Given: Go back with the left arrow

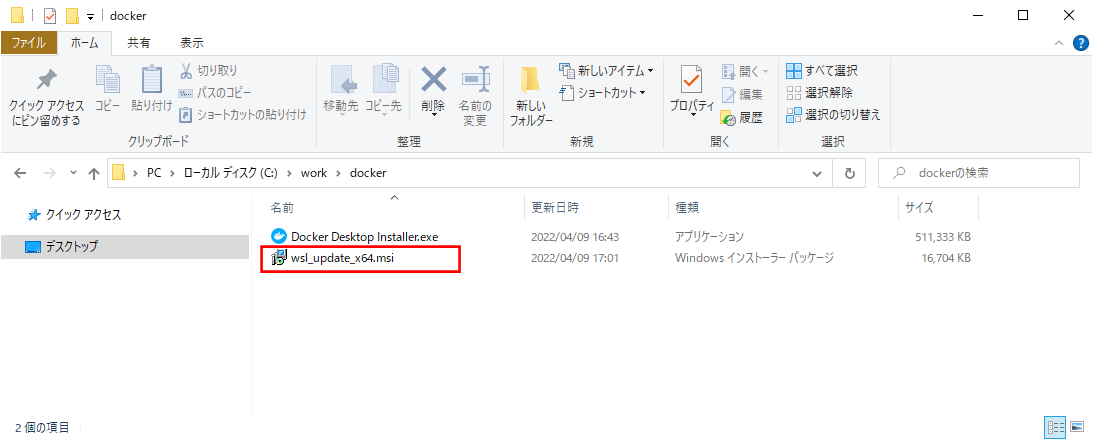Looking at the screenshot, I should coord(21,174).
